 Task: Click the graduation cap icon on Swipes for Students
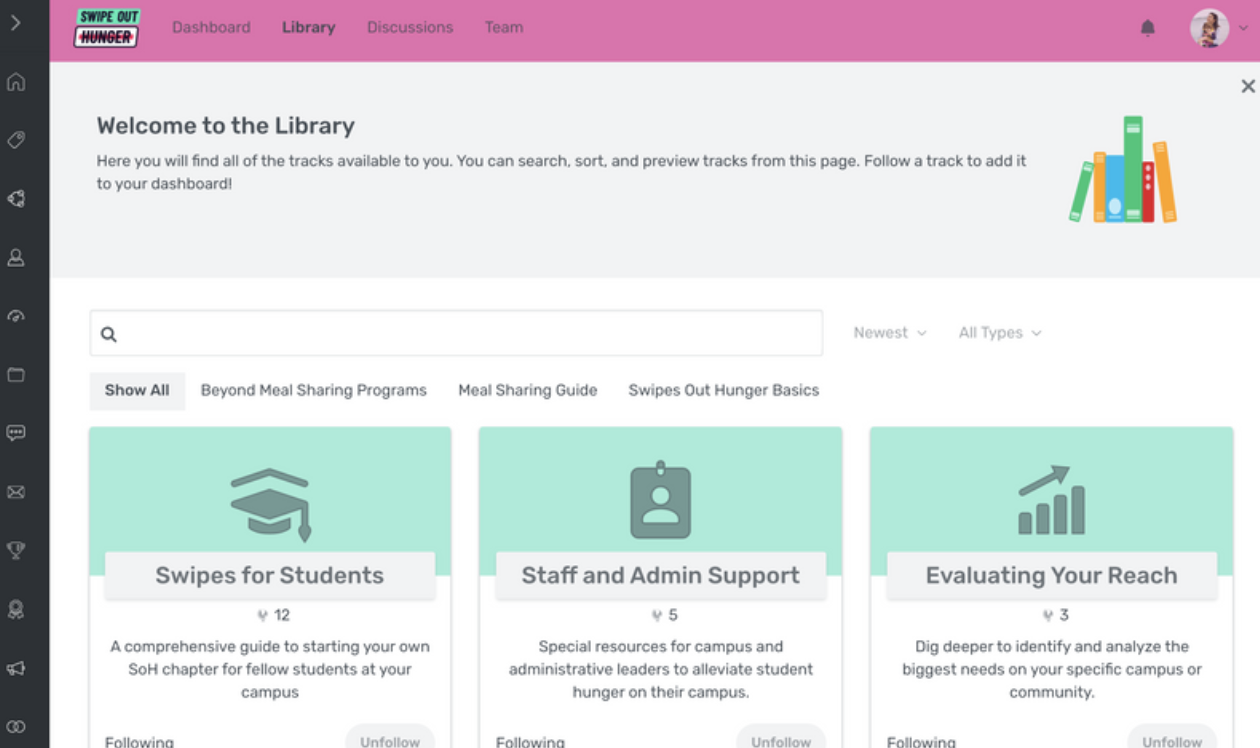[270, 505]
